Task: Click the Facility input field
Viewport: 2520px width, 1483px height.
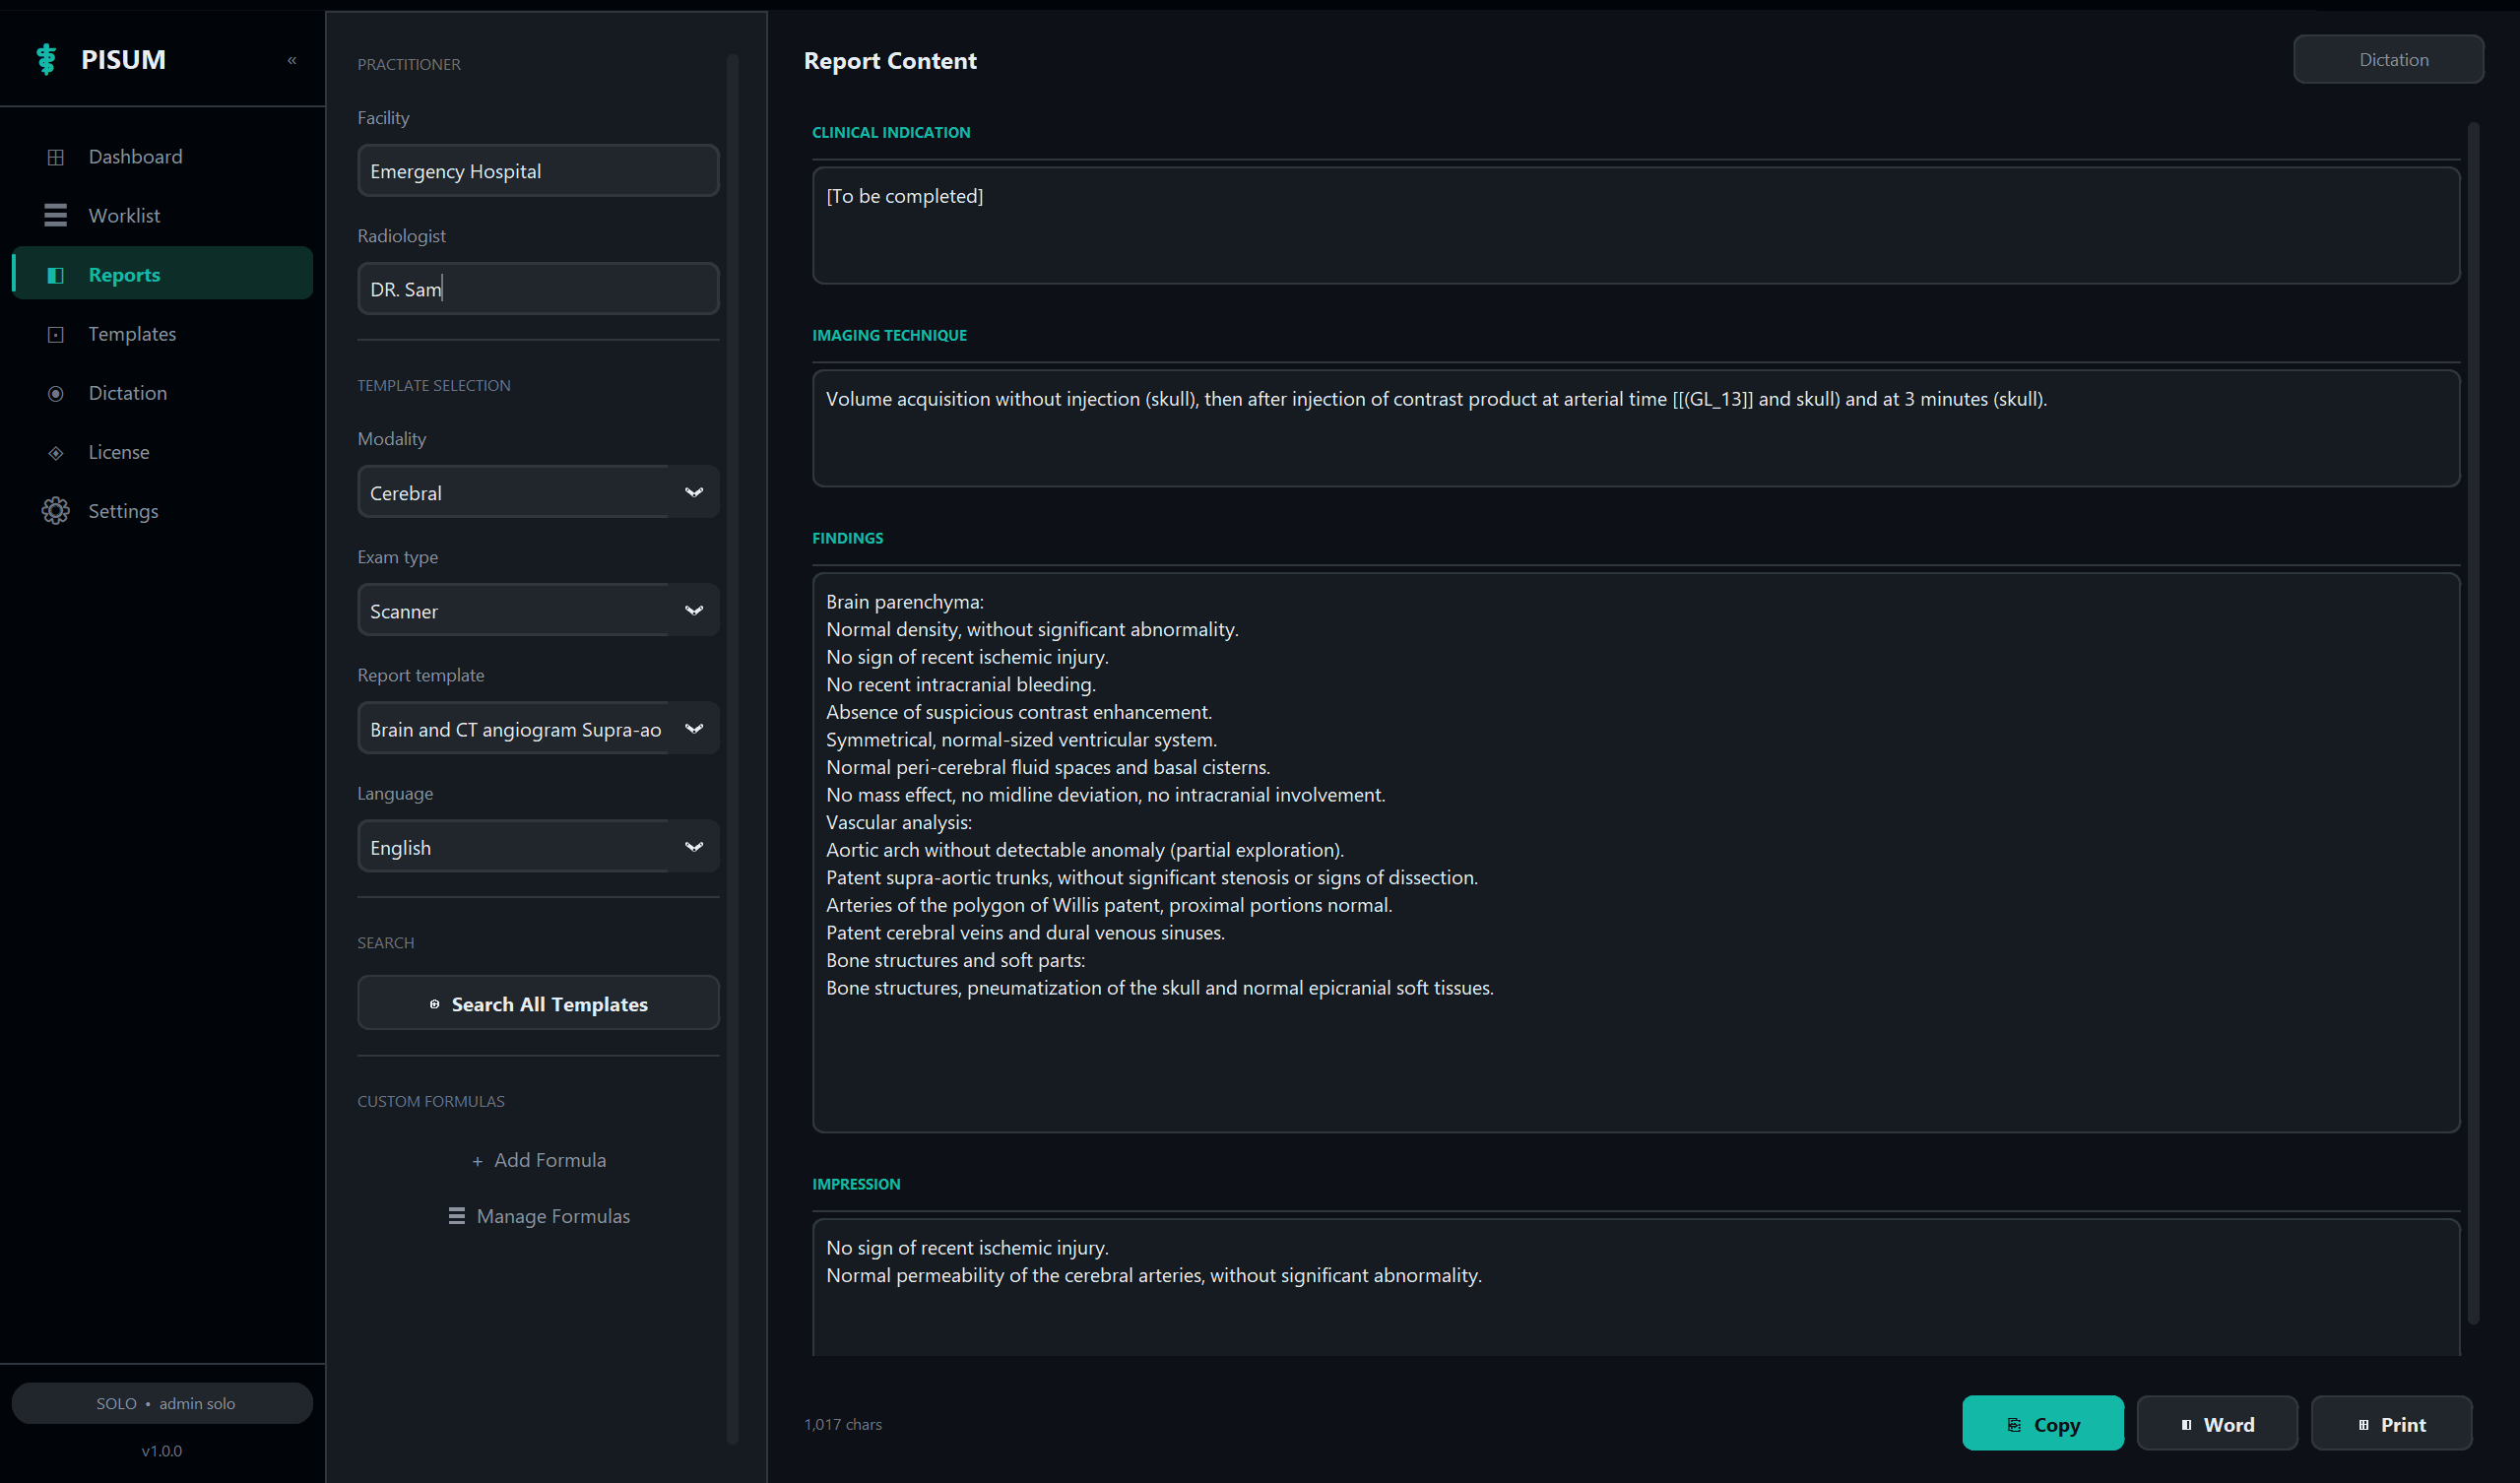Action: tap(537, 171)
